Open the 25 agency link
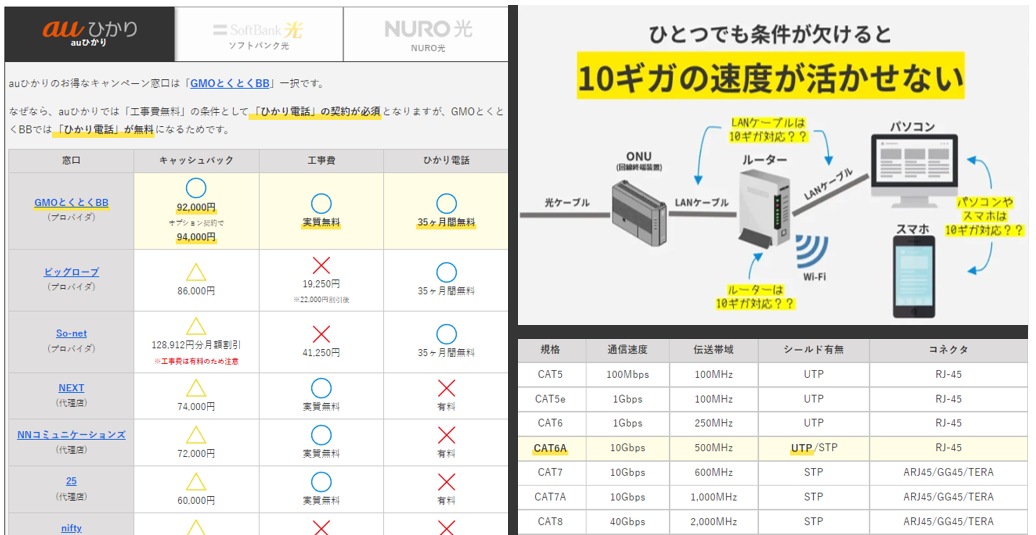This screenshot has width=1036, height=535. (71, 481)
